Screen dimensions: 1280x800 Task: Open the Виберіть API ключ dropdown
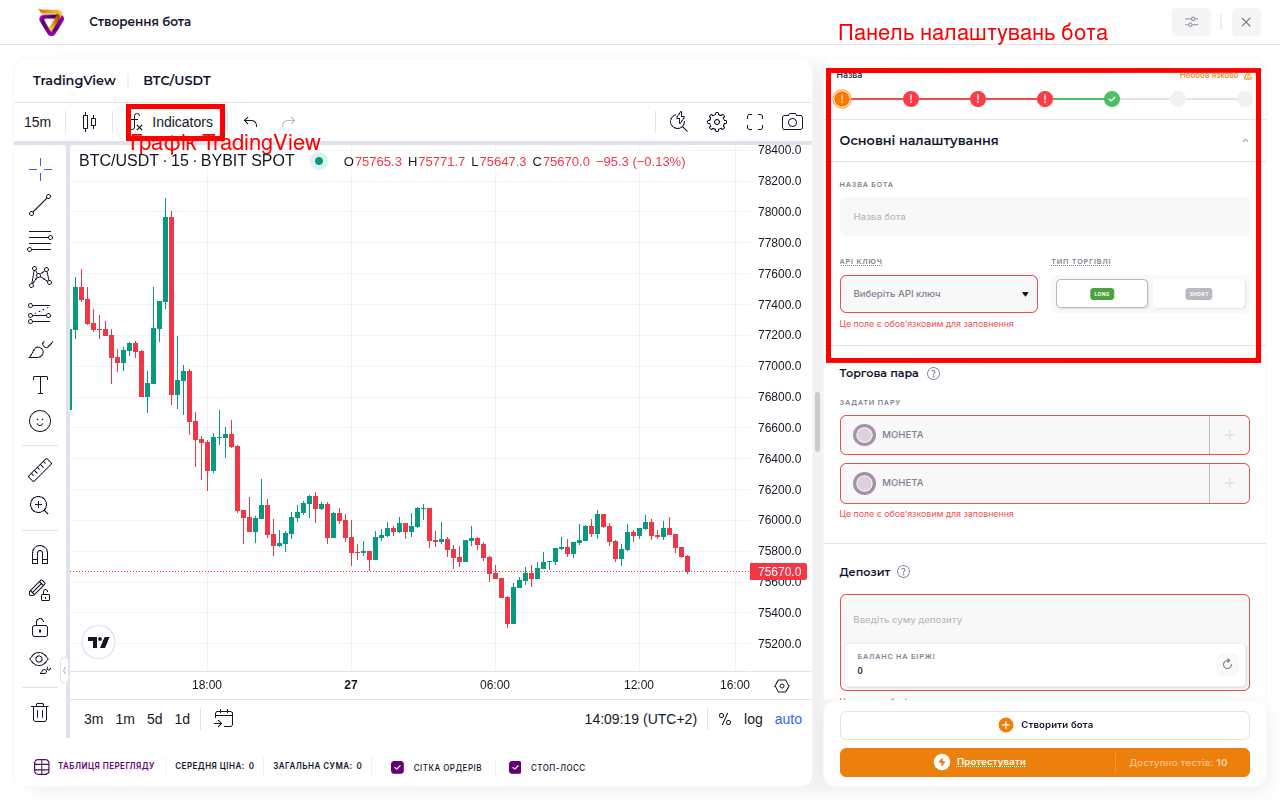939,294
